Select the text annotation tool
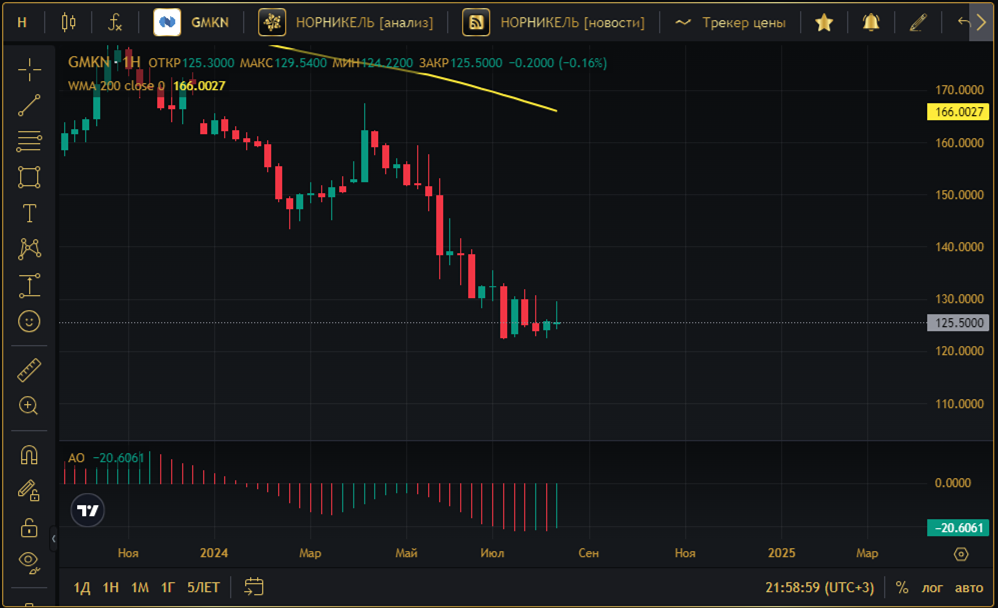The height and width of the screenshot is (608, 998). coord(29,213)
